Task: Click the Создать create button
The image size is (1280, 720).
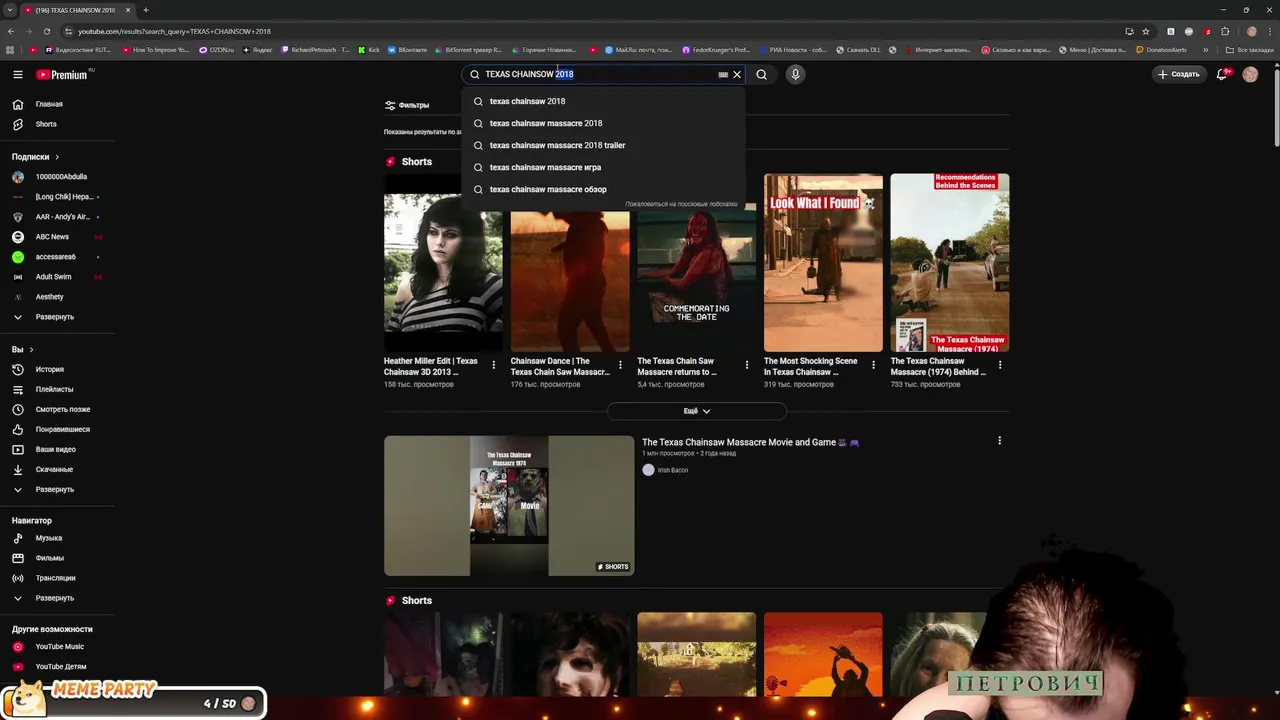Action: point(1178,74)
